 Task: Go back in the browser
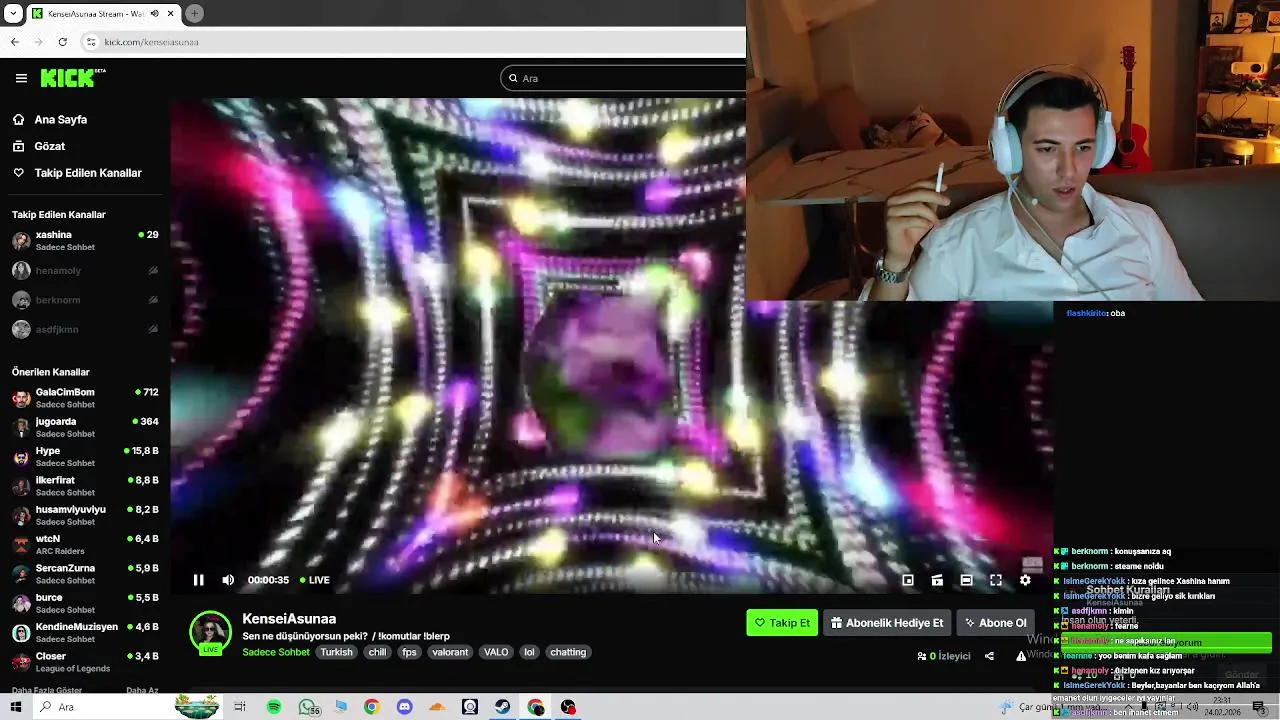(x=14, y=42)
